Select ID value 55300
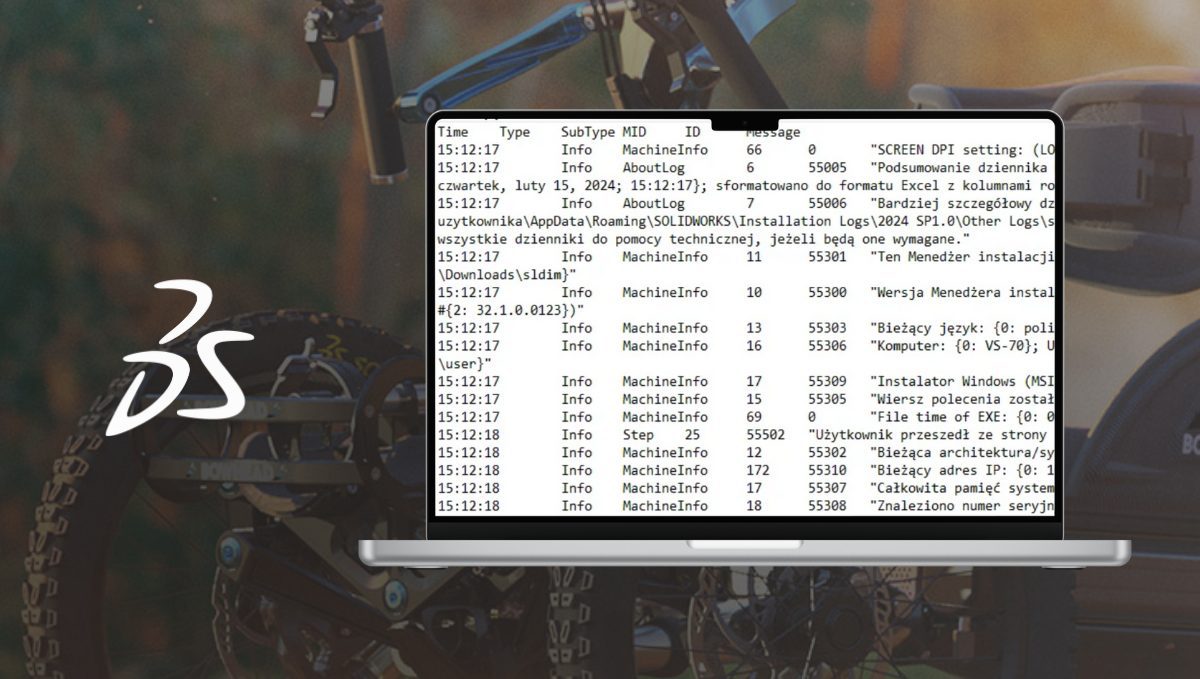 click(827, 292)
